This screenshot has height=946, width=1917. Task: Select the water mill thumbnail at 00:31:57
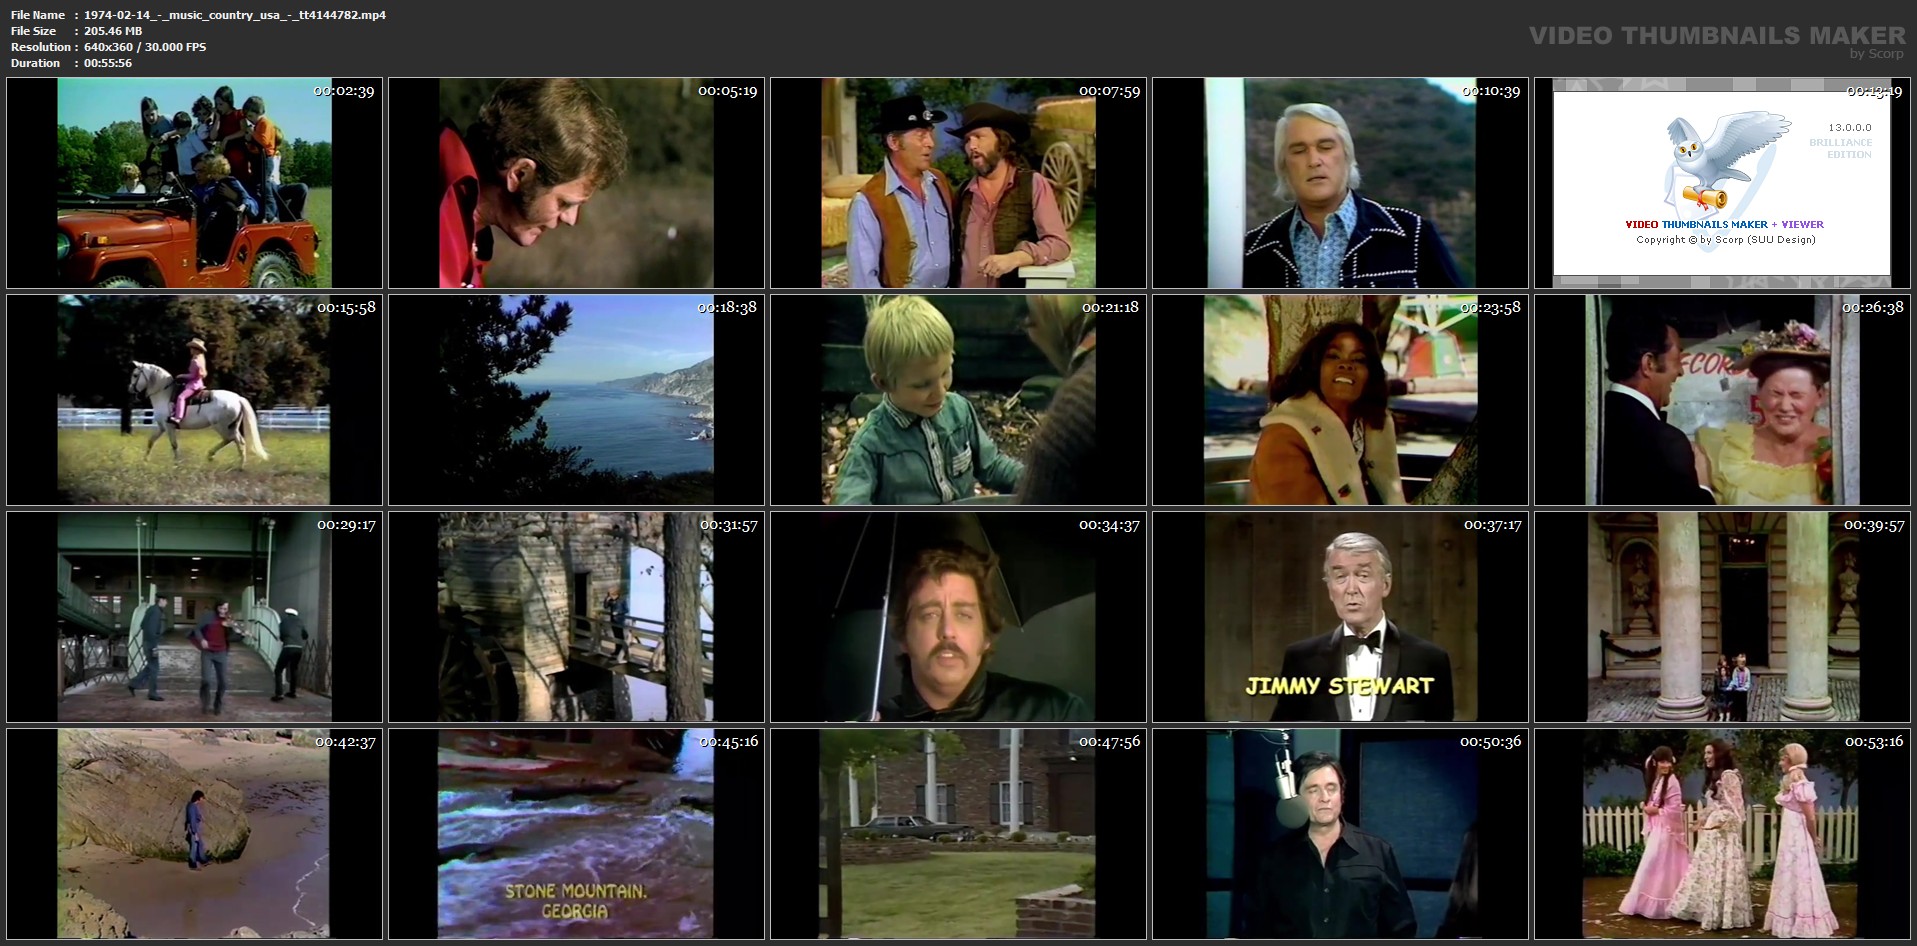click(576, 617)
